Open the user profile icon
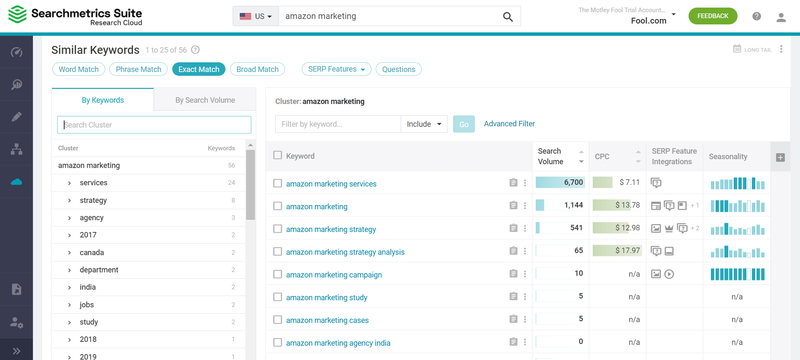Image resolution: width=800 pixels, height=360 pixels. (781, 17)
